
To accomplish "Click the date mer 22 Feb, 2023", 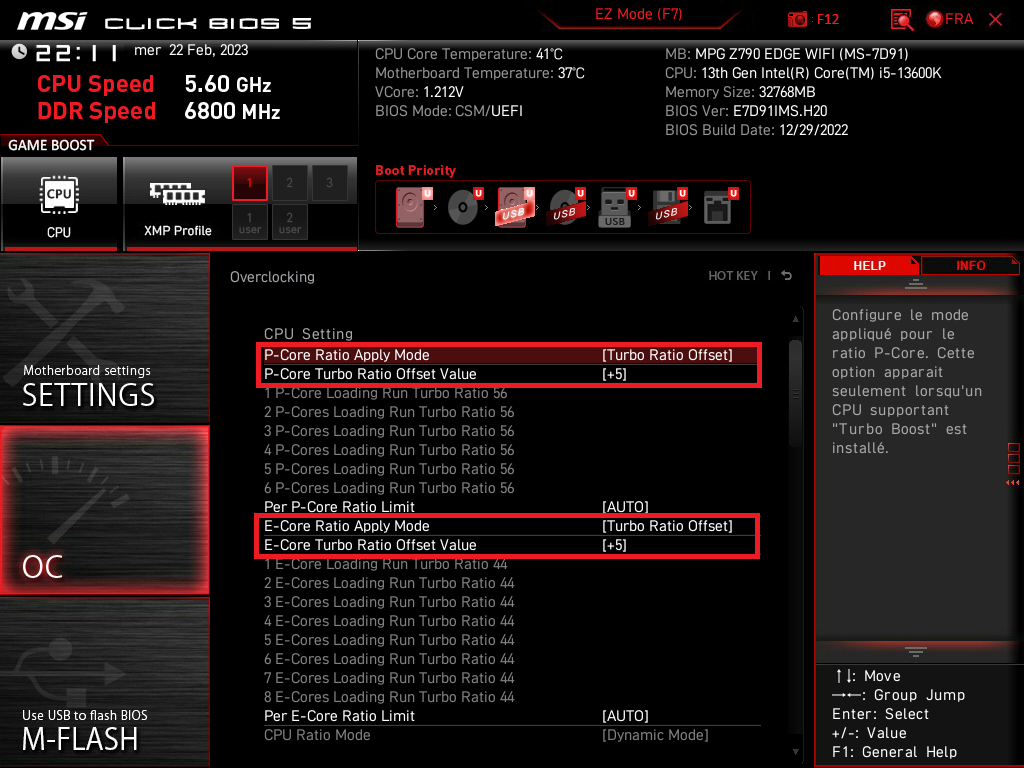I will click(191, 50).
